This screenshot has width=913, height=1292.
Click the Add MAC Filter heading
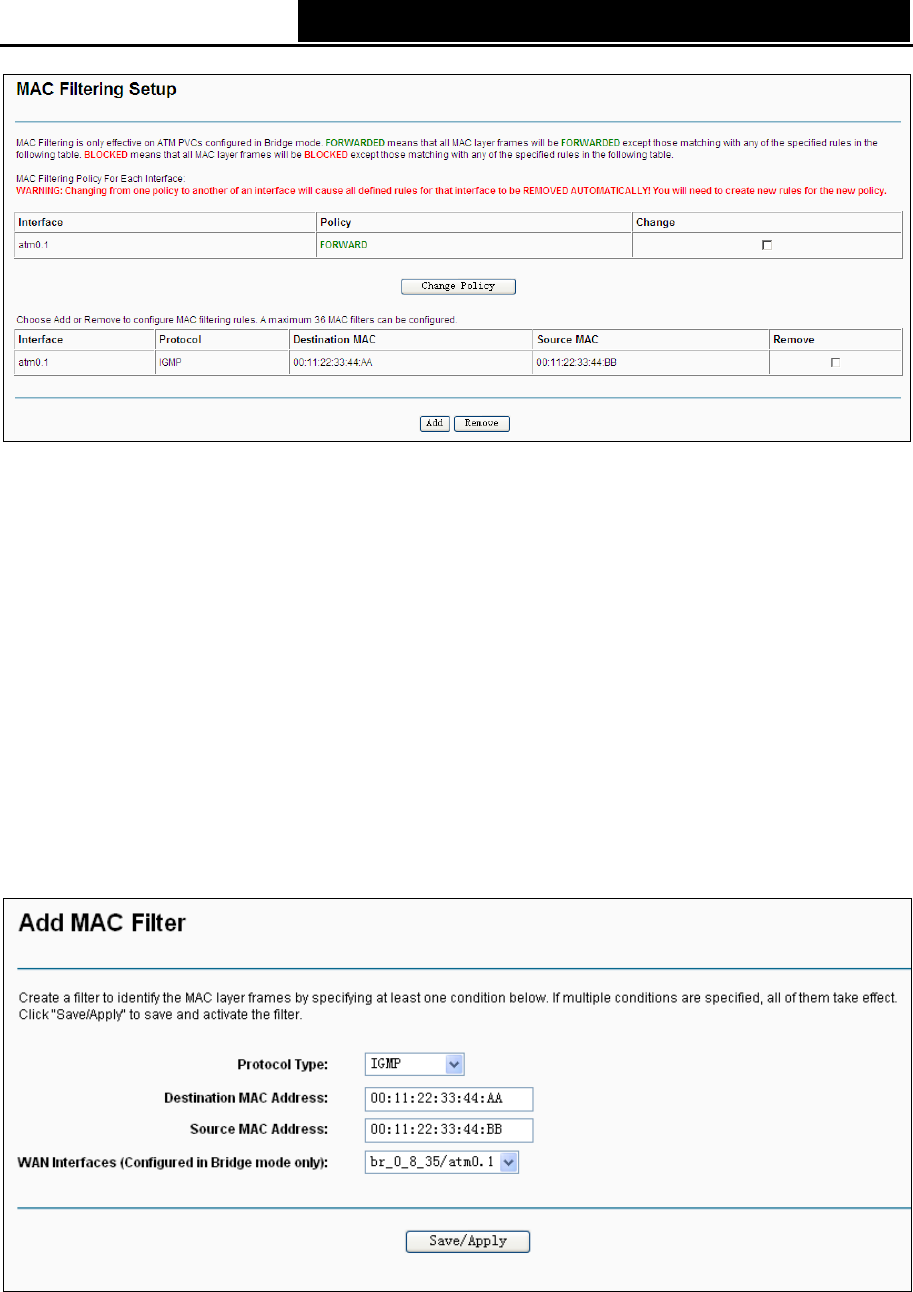[102, 923]
